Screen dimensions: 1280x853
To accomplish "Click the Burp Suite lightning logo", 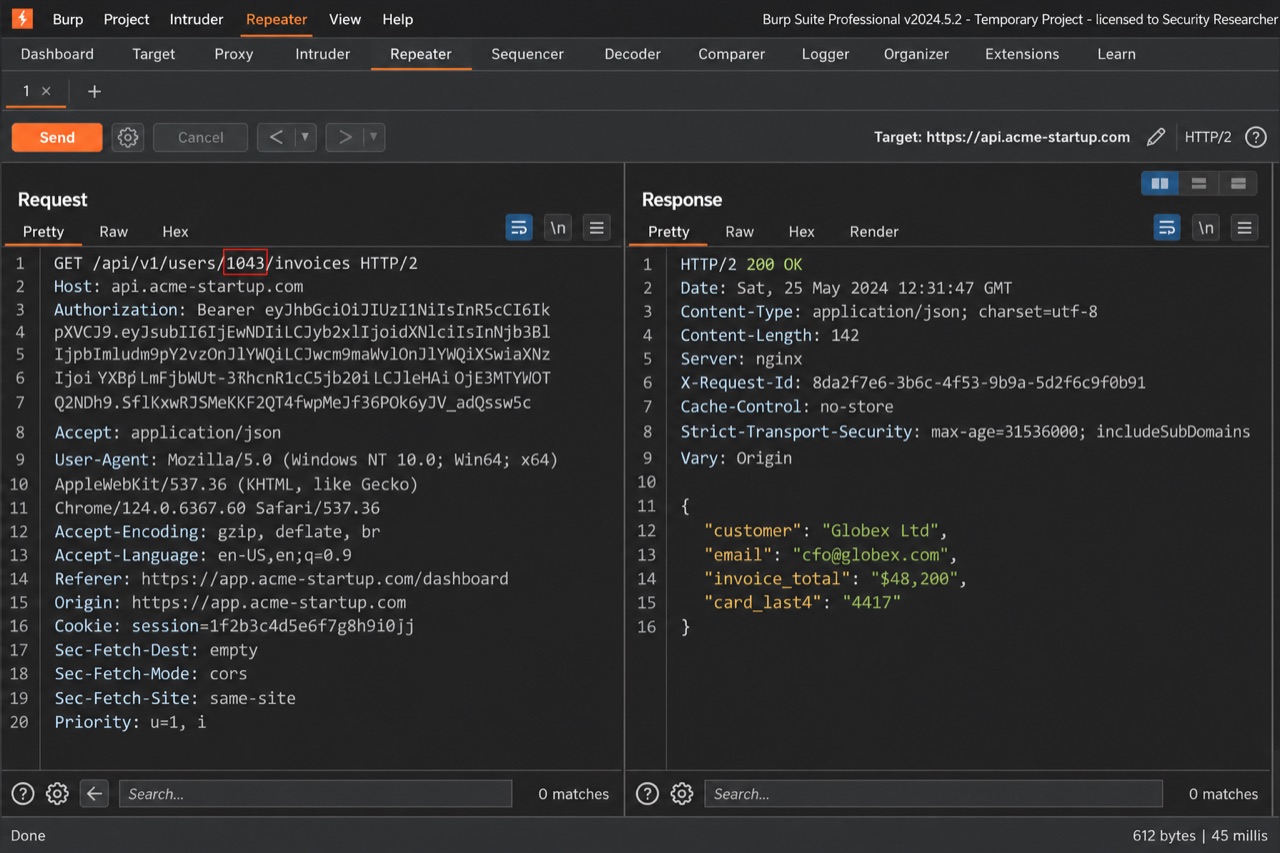I will [22, 19].
